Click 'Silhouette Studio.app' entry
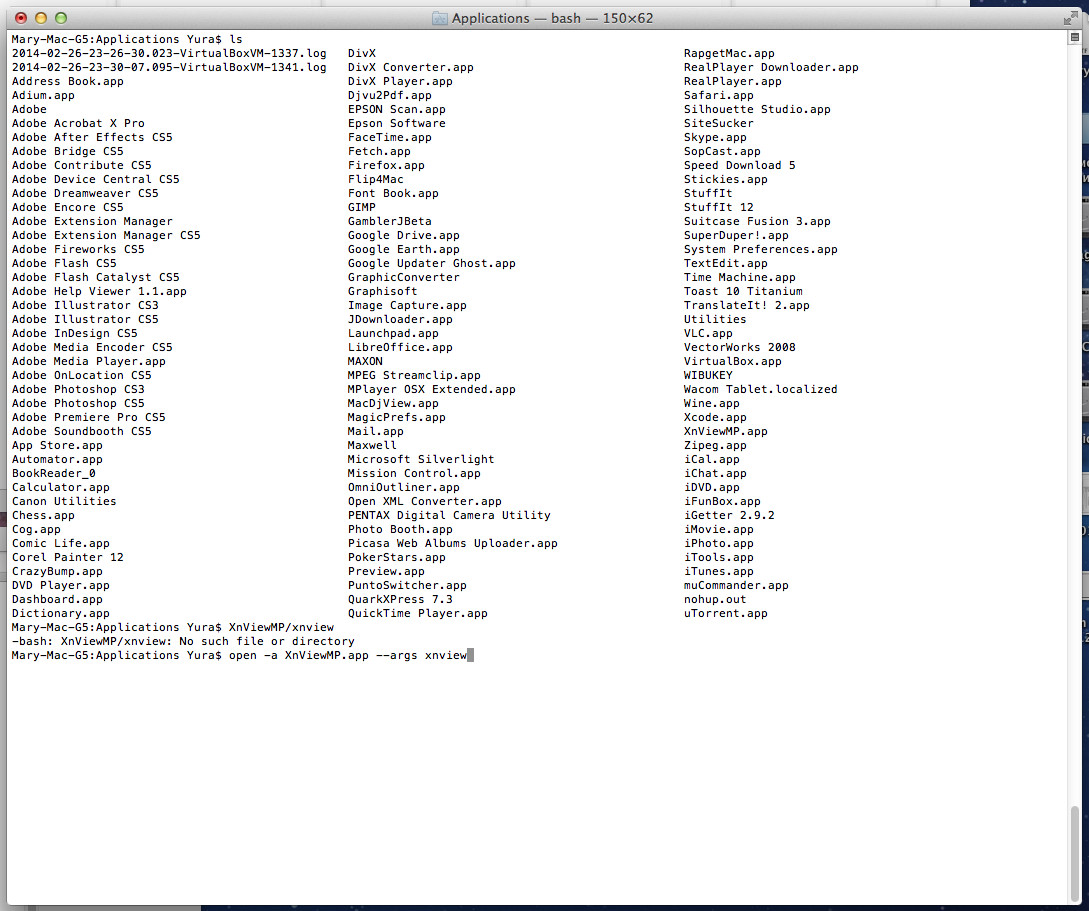The image size is (1089, 911). click(x=757, y=109)
